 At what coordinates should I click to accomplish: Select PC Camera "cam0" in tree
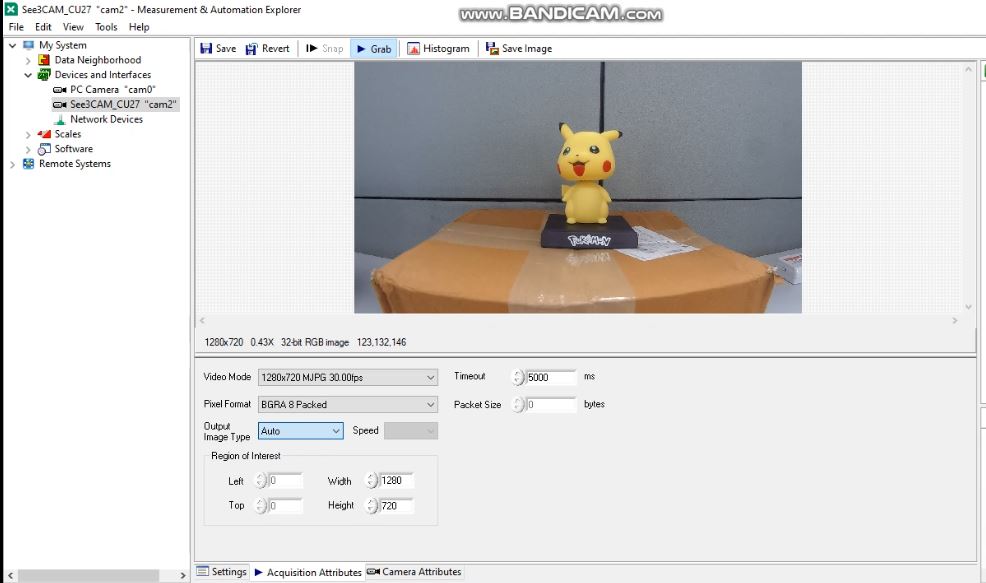[113, 89]
